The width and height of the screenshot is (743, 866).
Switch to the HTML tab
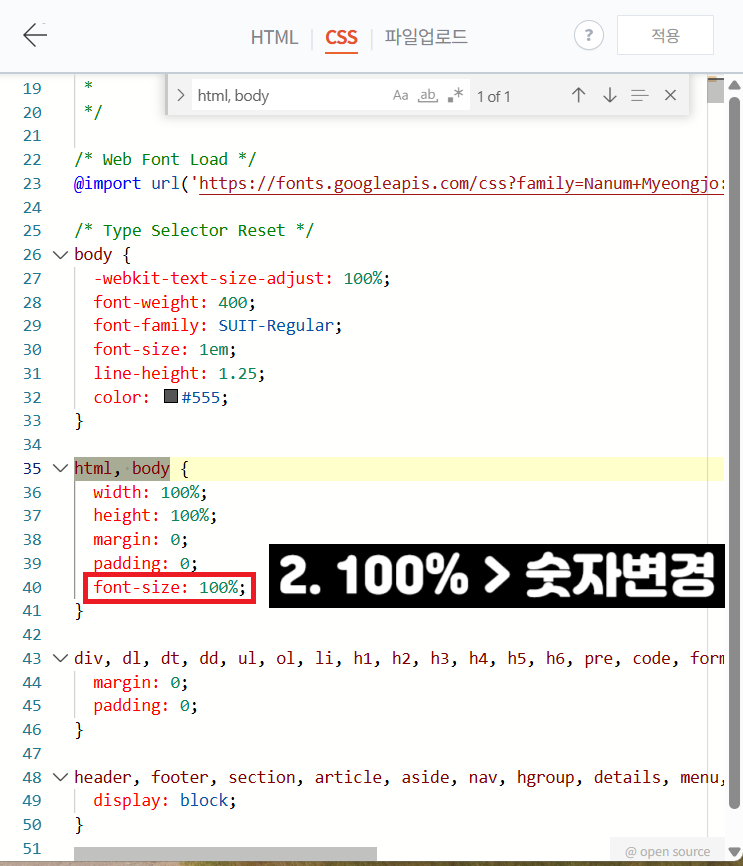click(x=274, y=38)
